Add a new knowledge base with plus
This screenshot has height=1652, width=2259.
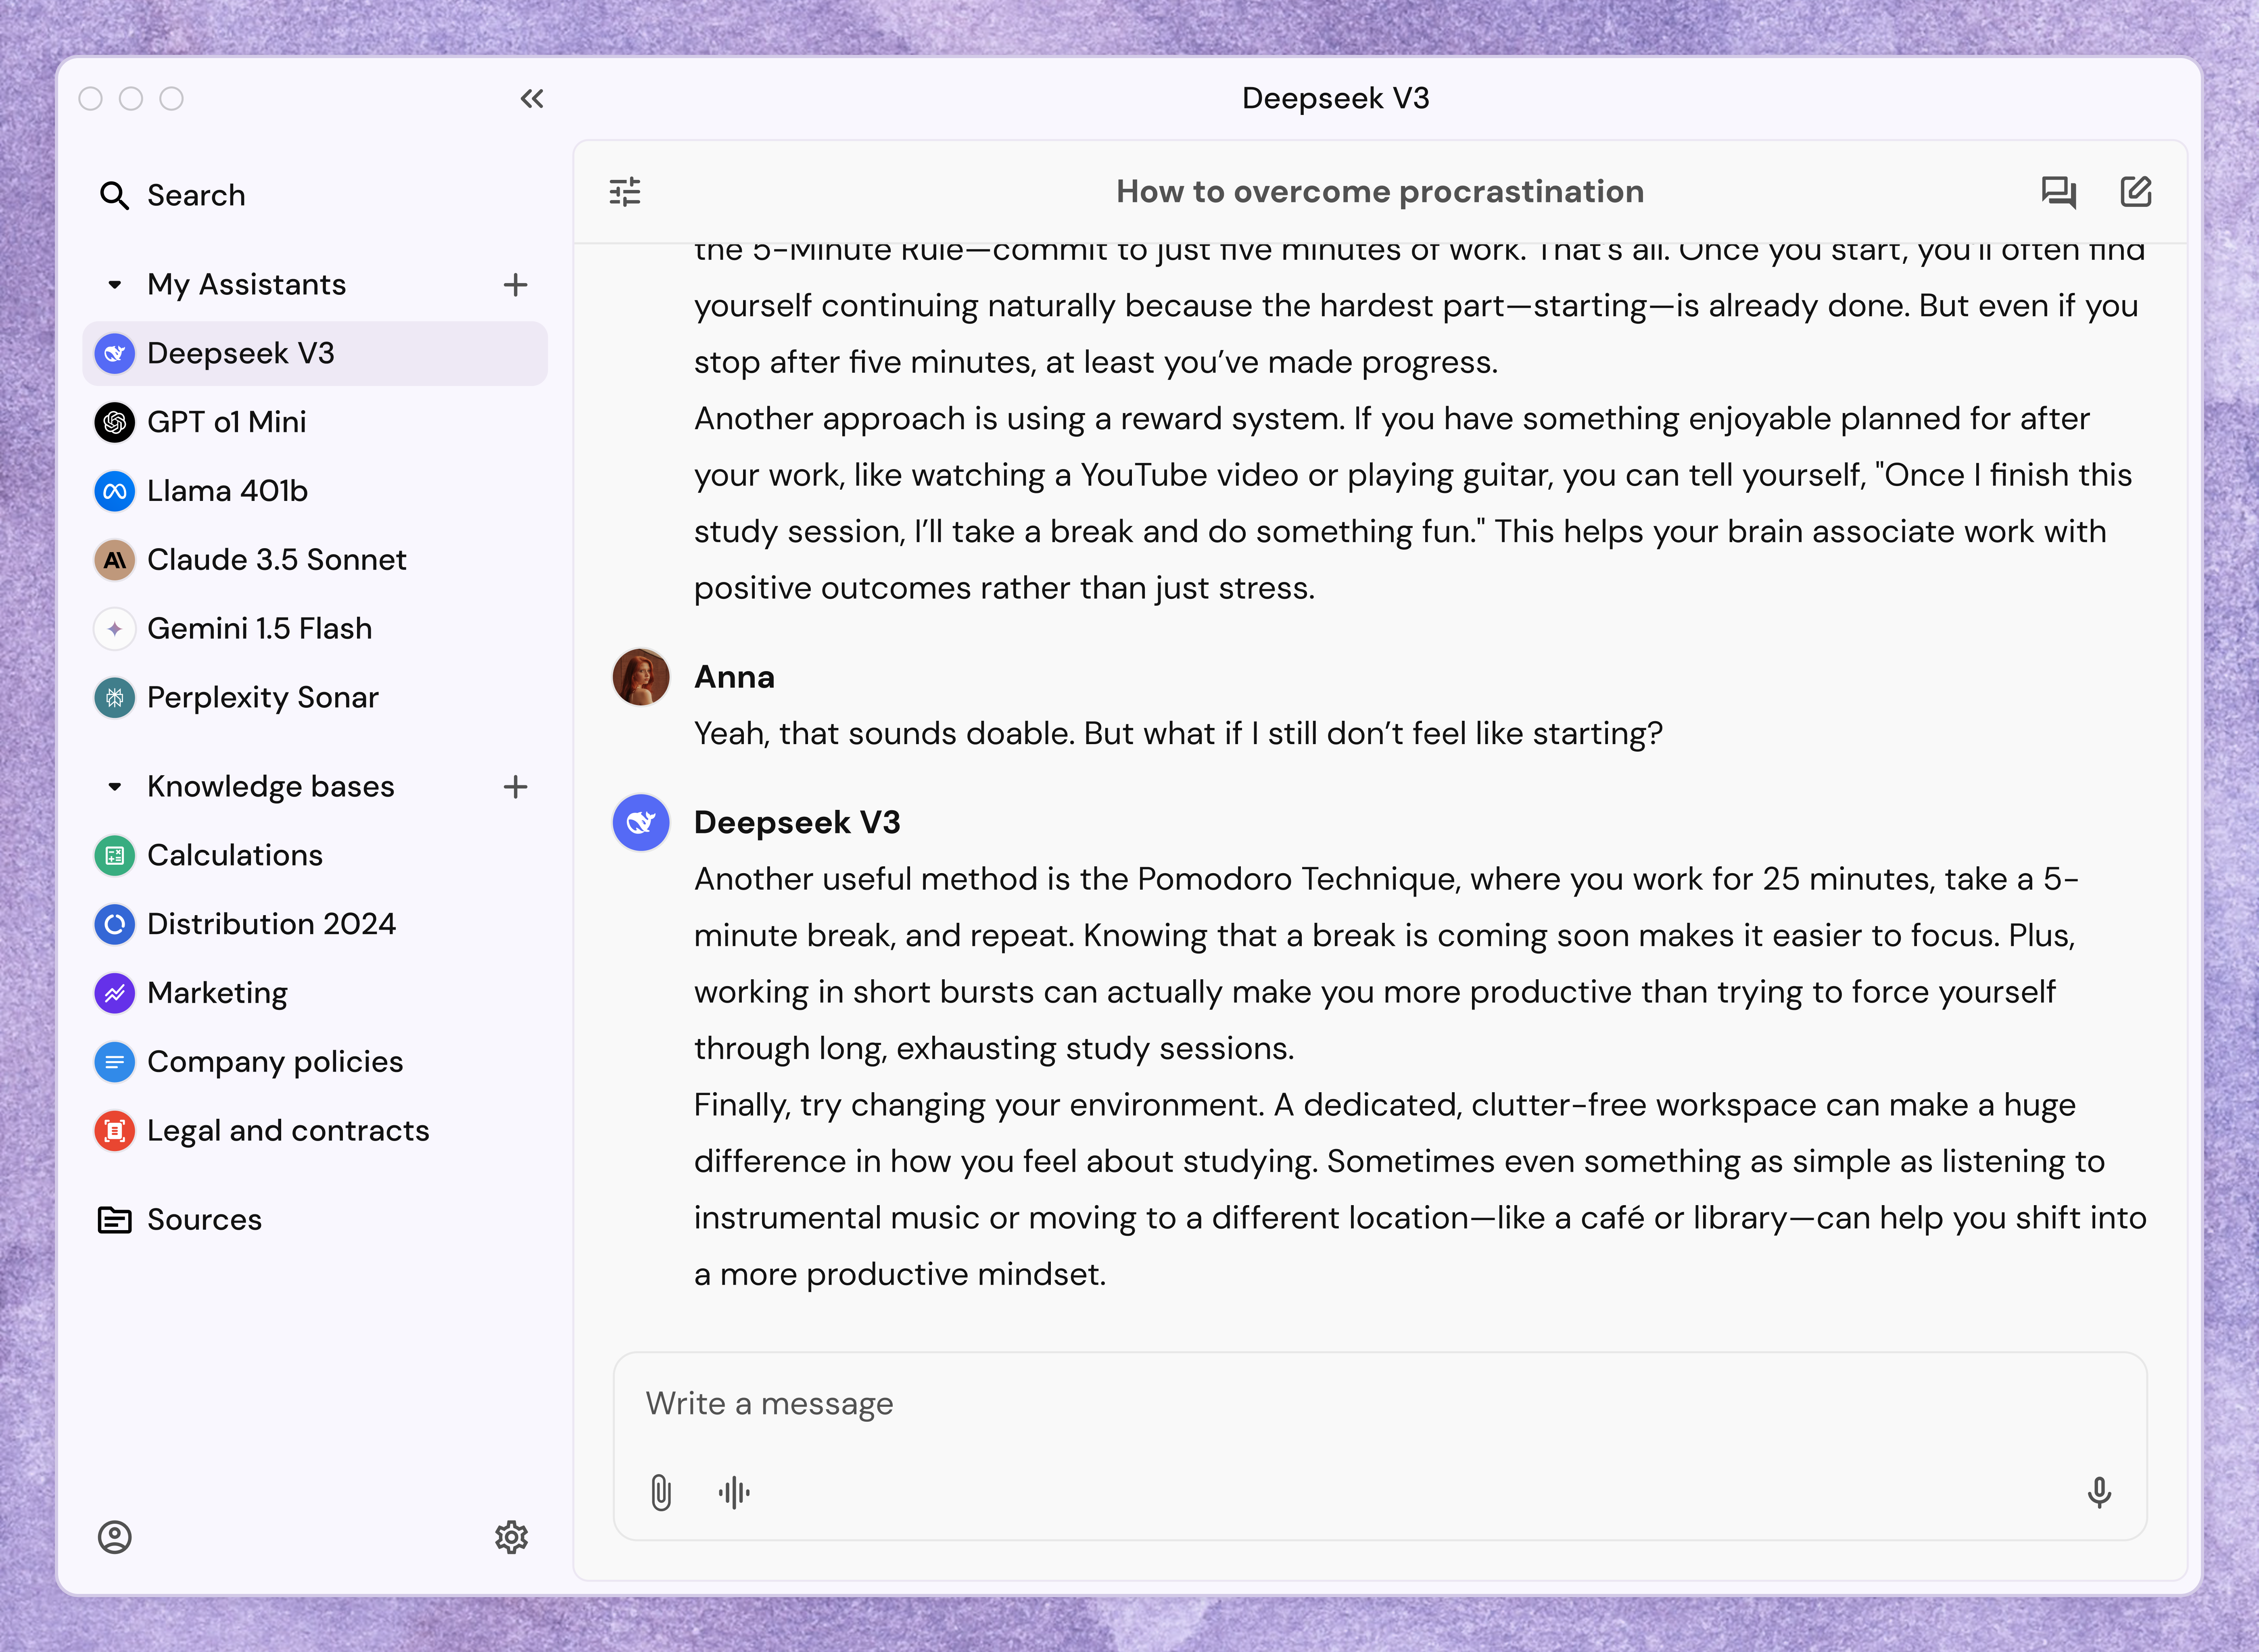click(x=515, y=787)
